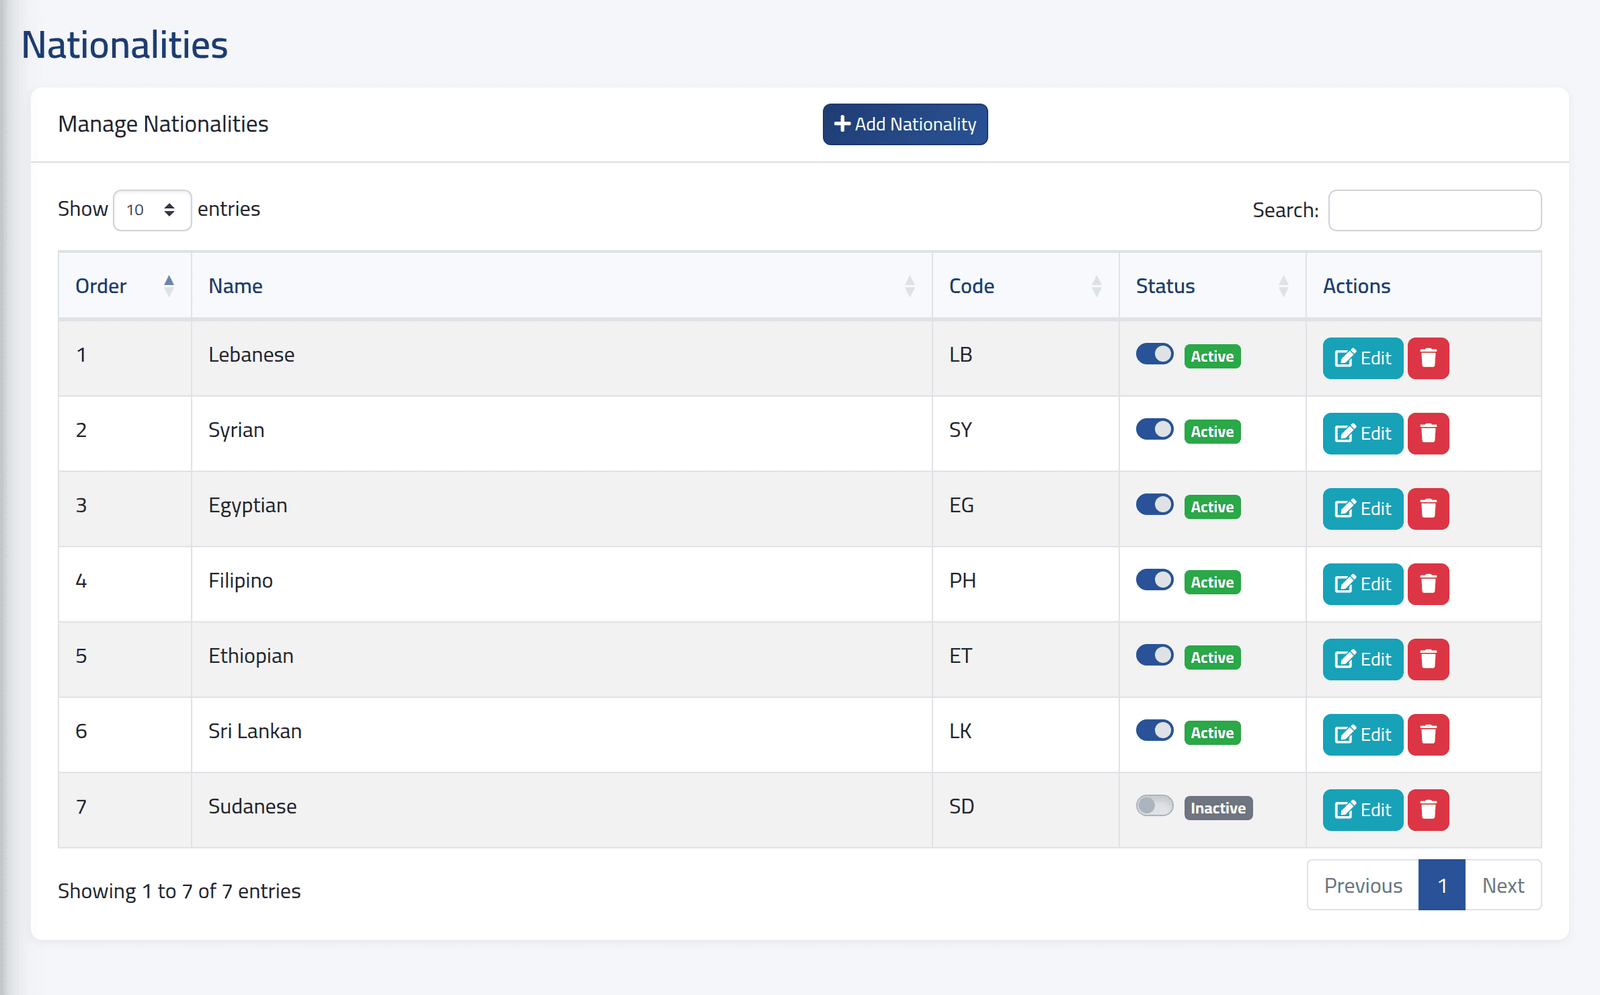This screenshot has height=995, width=1600.
Task: Go to Previous page
Action: (1363, 885)
